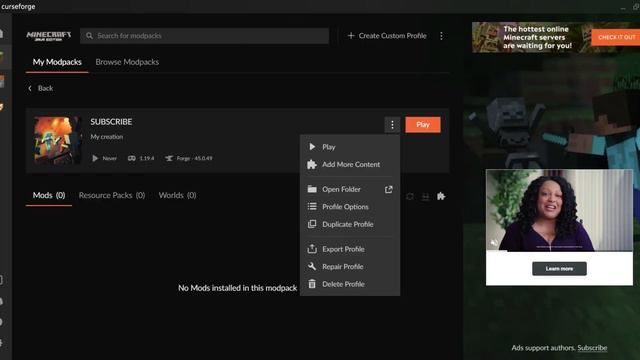
Task: Click the Never last-played label
Action: (x=109, y=158)
